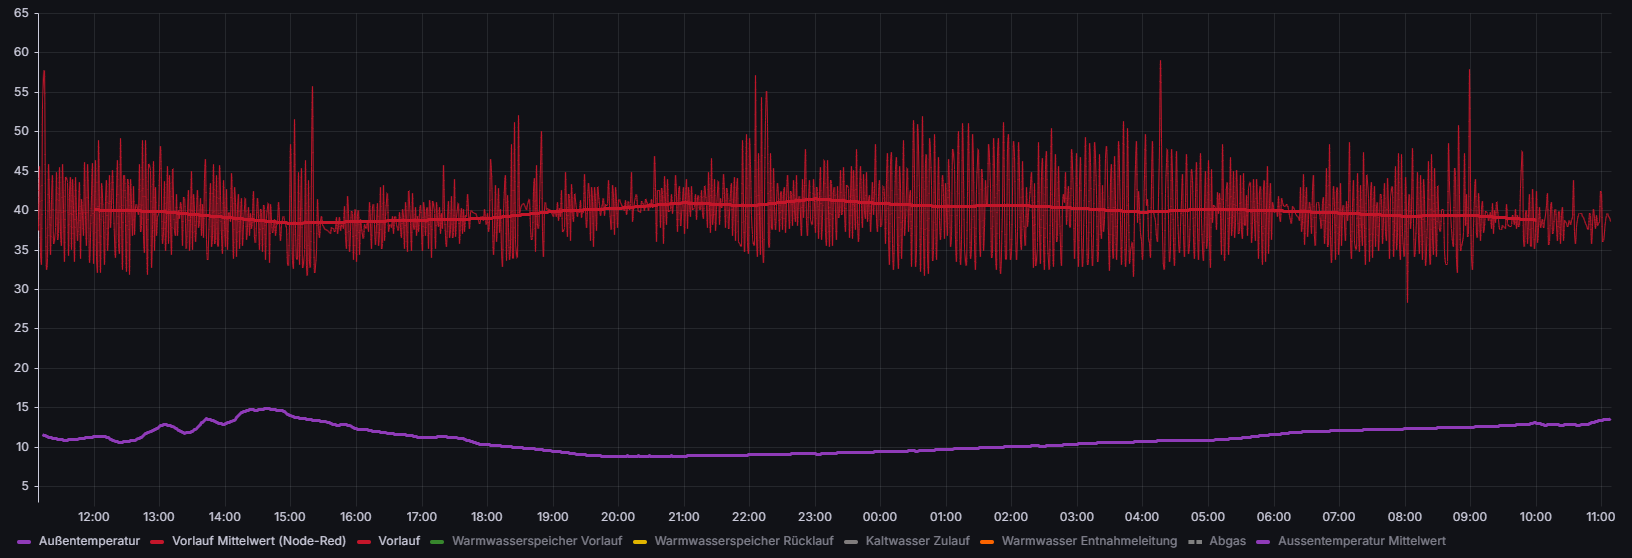Image resolution: width=1632 pixels, height=558 pixels.
Task: Click the 02:00 time axis label
Action: click(x=1011, y=517)
